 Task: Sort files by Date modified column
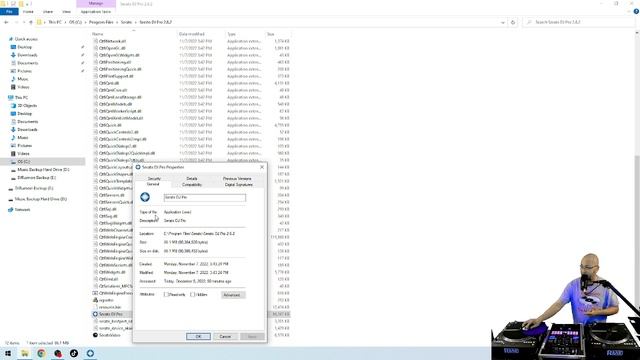pos(191,34)
